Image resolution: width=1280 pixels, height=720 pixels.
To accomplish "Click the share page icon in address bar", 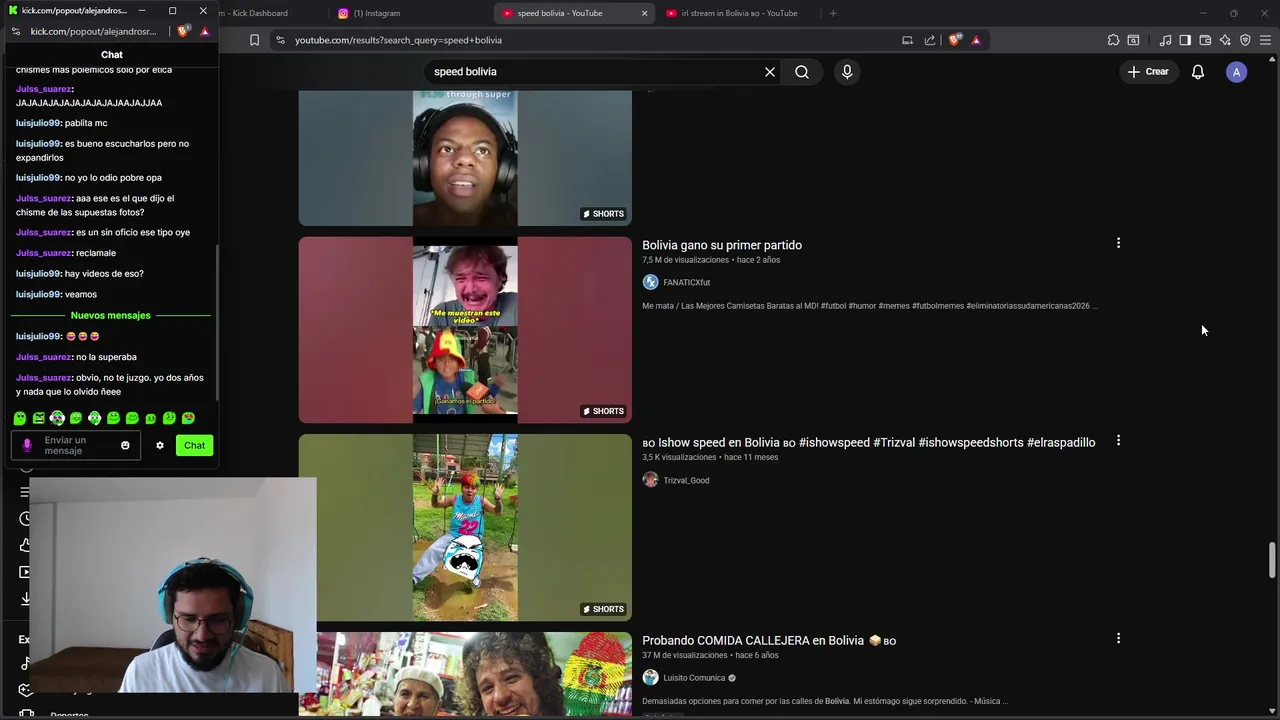I will click(930, 40).
